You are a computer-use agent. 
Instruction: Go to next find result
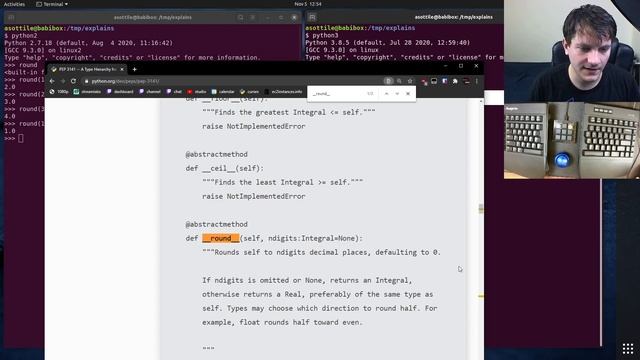click(x=397, y=94)
